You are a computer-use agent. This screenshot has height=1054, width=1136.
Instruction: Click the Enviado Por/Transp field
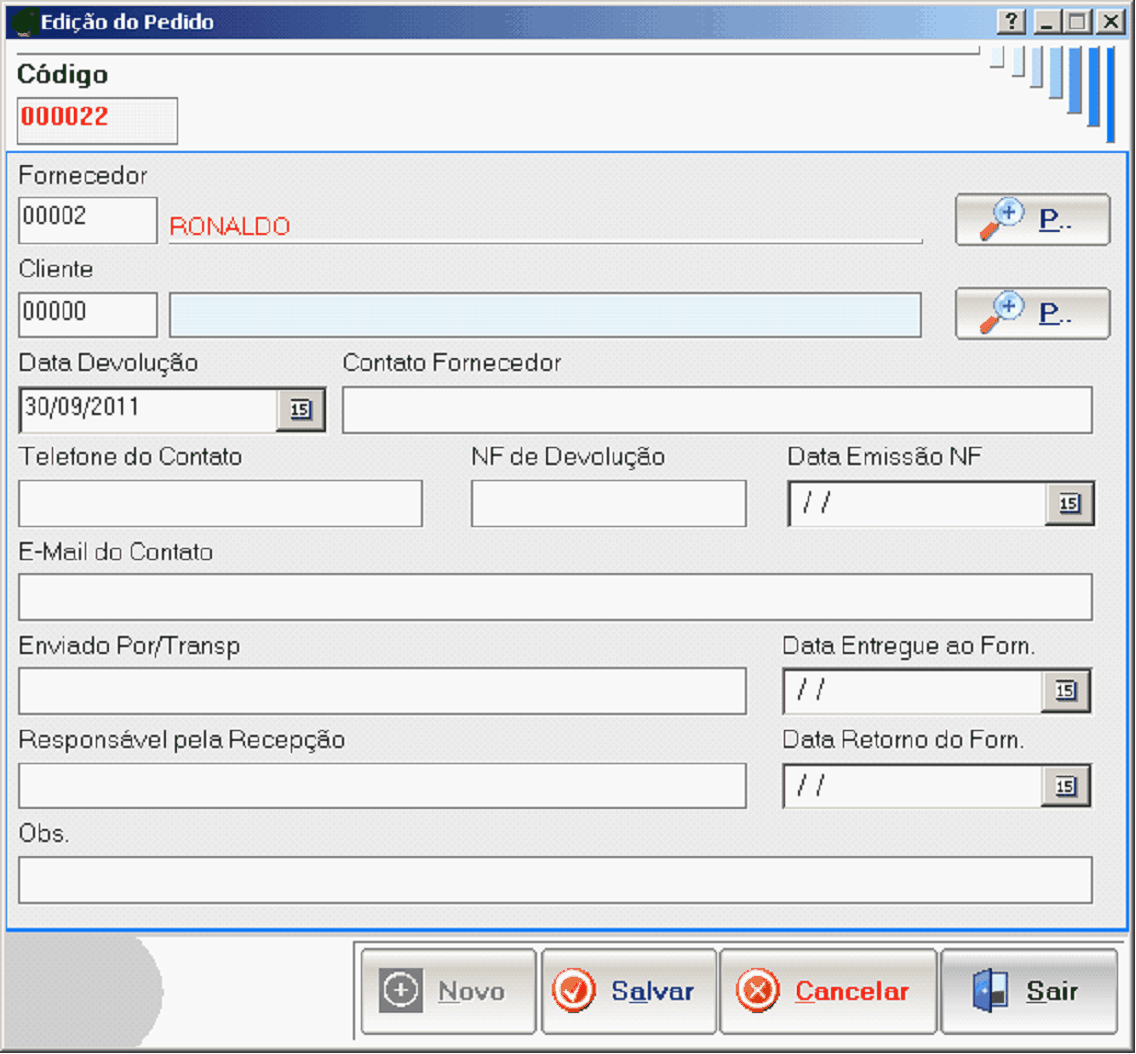382,691
